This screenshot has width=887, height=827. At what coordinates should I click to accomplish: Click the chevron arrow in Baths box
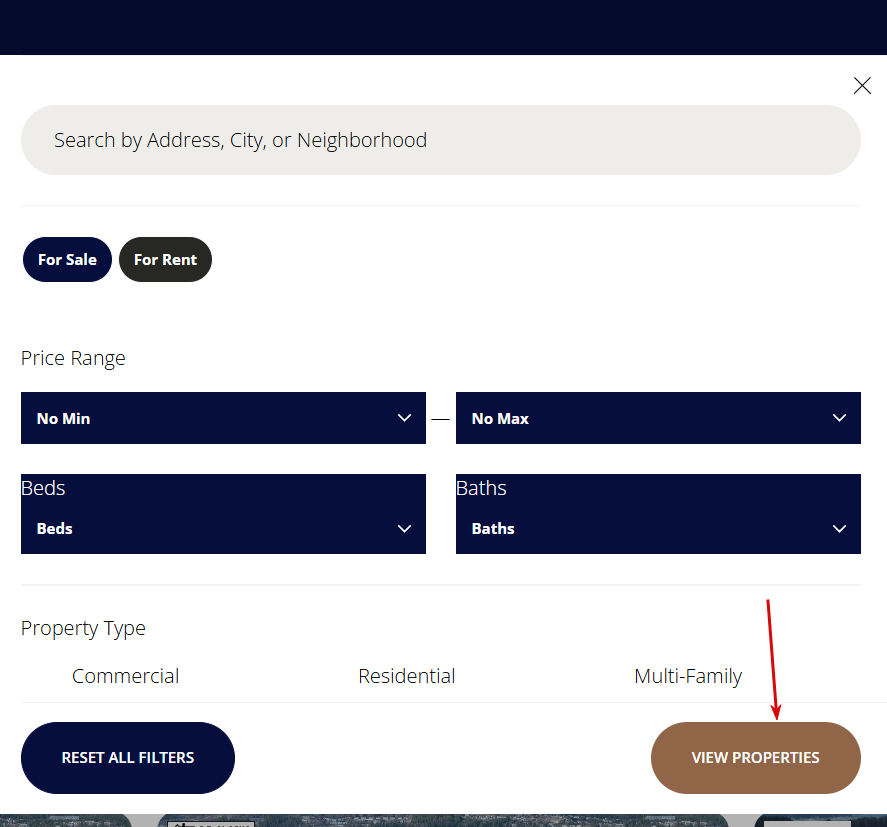tap(839, 528)
